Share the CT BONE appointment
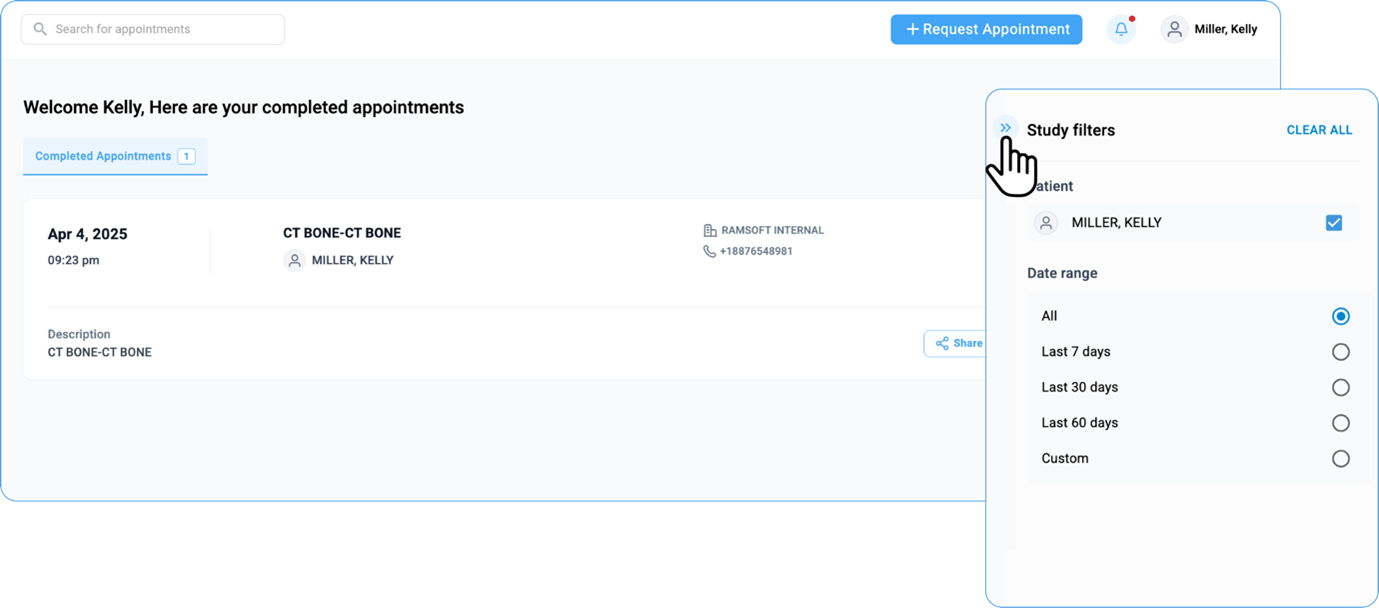Image resolution: width=1379 pixels, height=608 pixels. click(957, 344)
